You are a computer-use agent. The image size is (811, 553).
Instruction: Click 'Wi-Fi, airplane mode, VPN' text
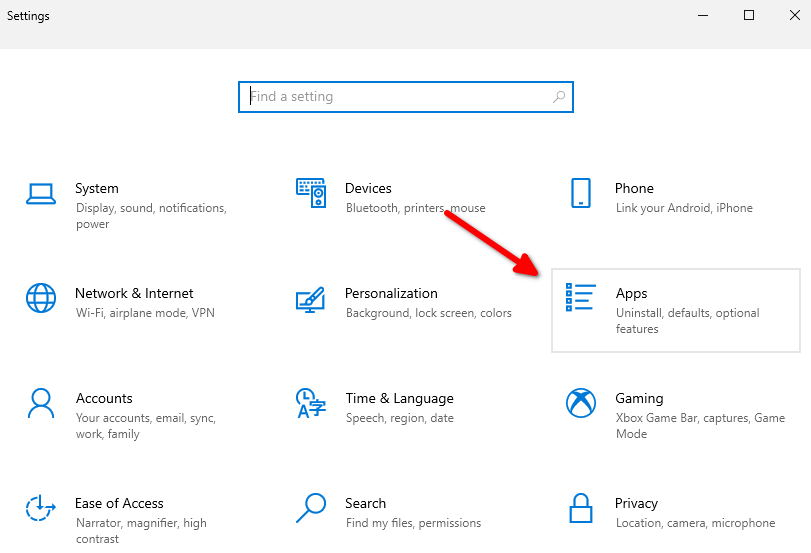145,313
